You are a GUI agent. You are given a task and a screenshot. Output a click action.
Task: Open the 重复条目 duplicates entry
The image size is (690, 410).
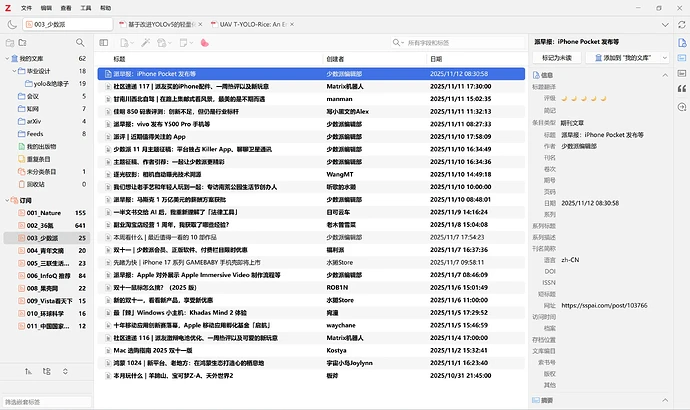tap(47, 159)
